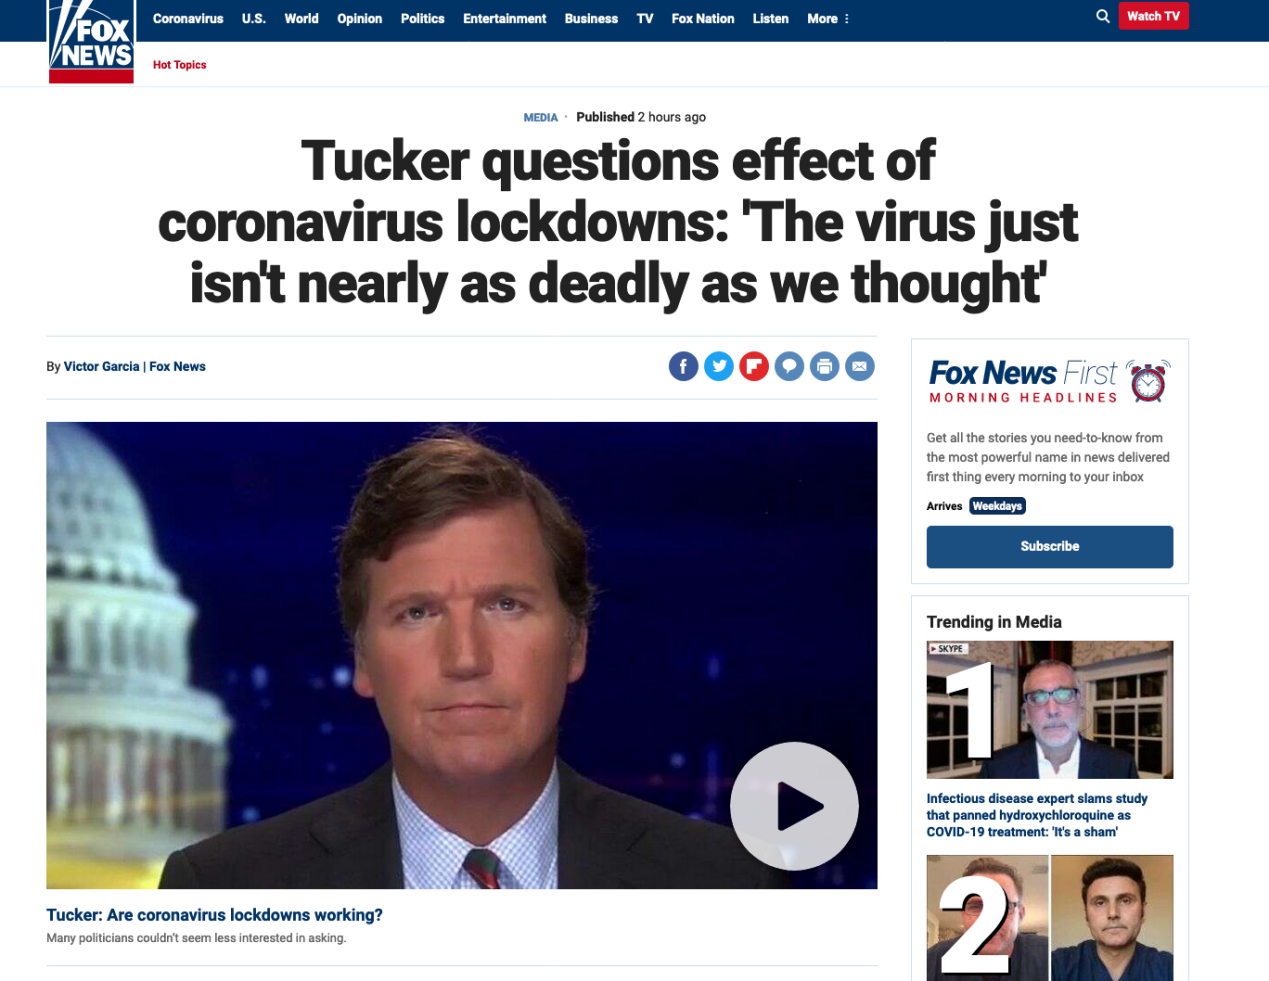Click the Watch TV button
The image size is (1269, 981).
[x=1153, y=16]
